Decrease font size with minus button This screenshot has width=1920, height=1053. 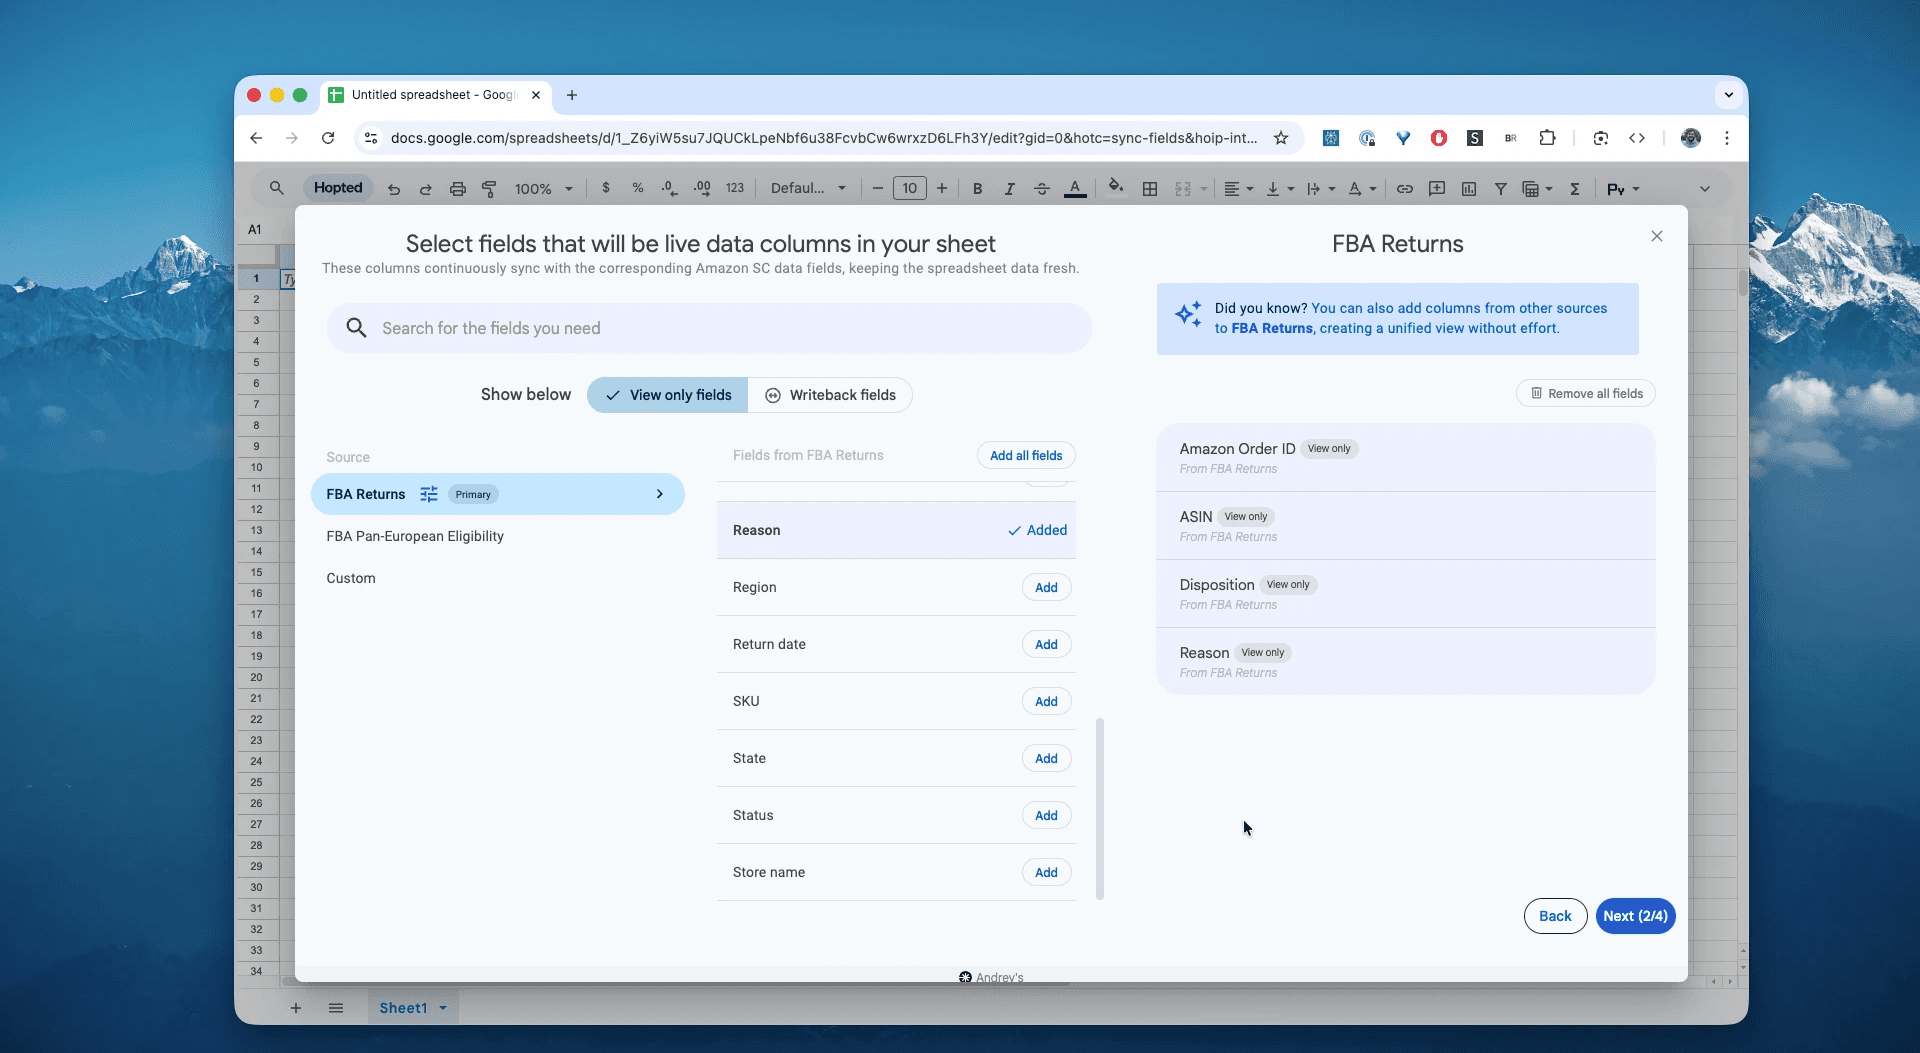877,188
